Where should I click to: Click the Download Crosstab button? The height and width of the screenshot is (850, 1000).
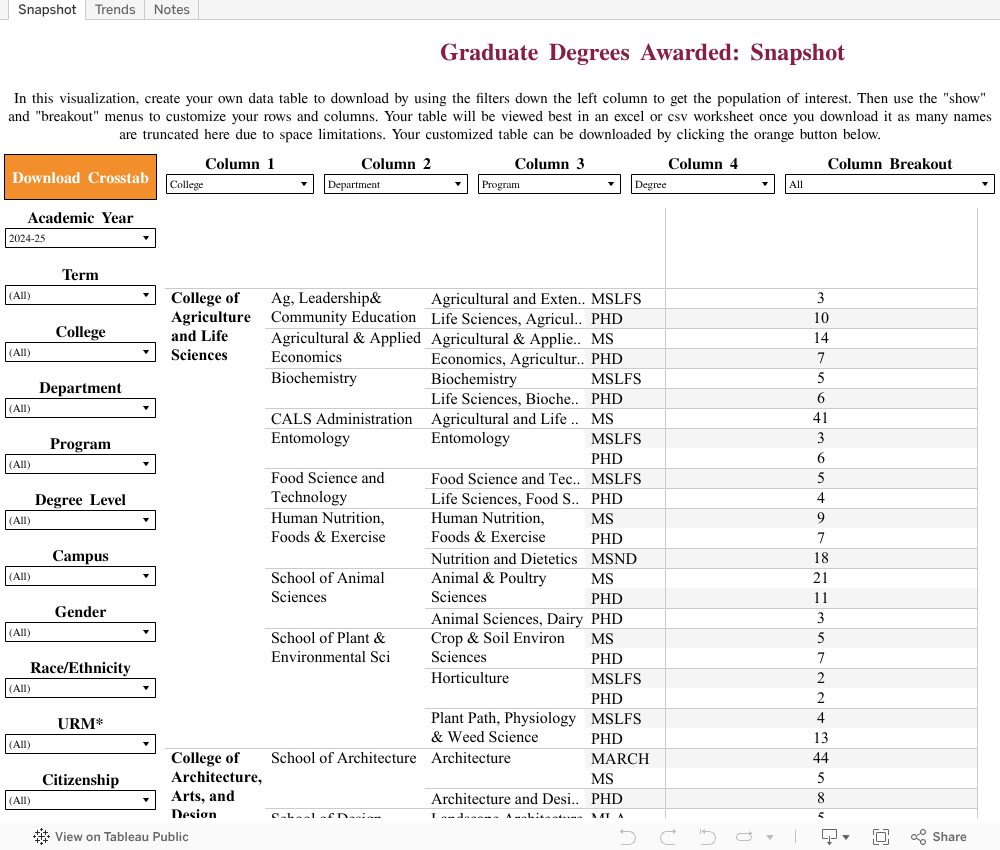tap(80, 177)
